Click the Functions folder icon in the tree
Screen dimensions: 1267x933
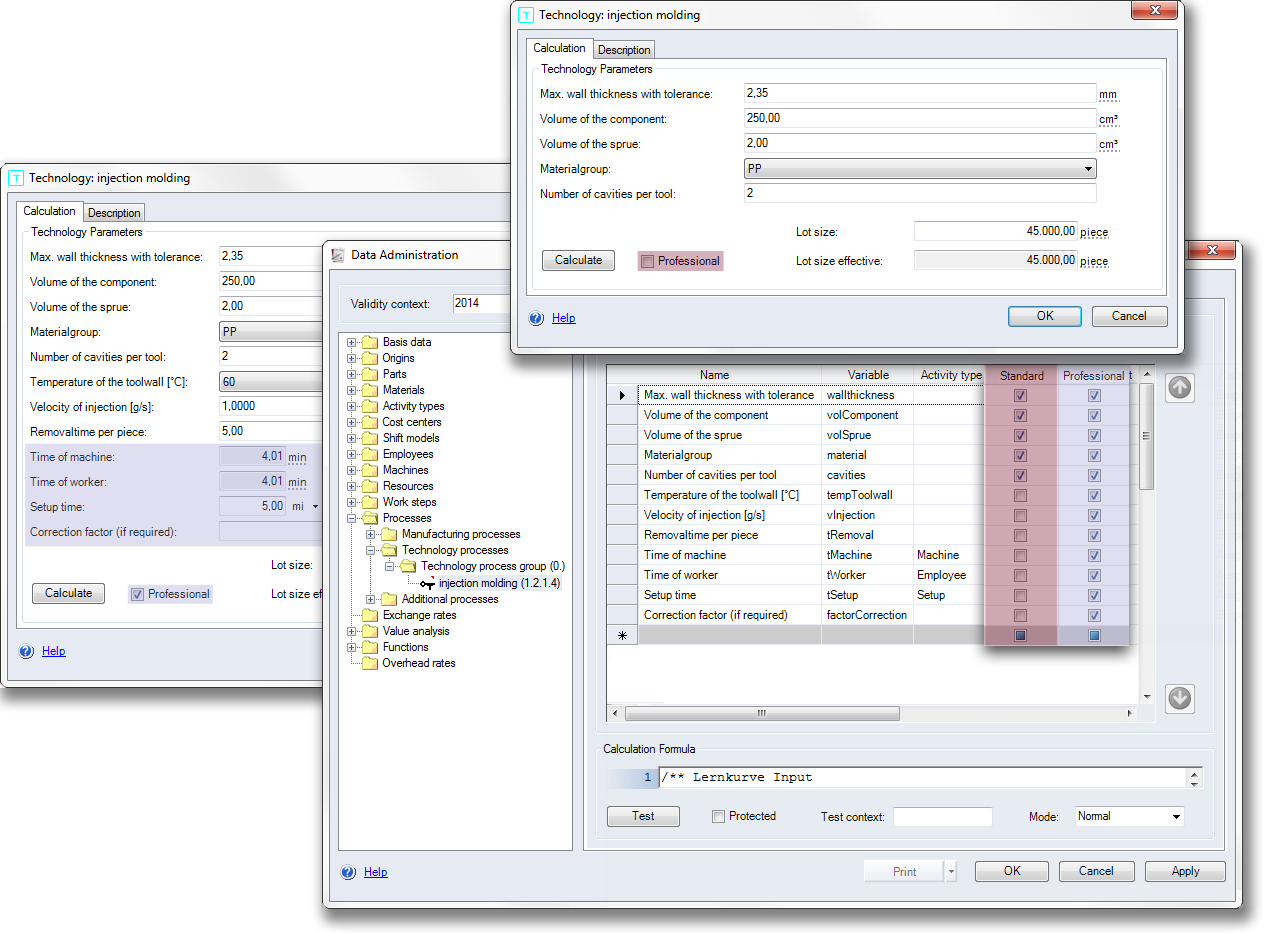[371, 647]
